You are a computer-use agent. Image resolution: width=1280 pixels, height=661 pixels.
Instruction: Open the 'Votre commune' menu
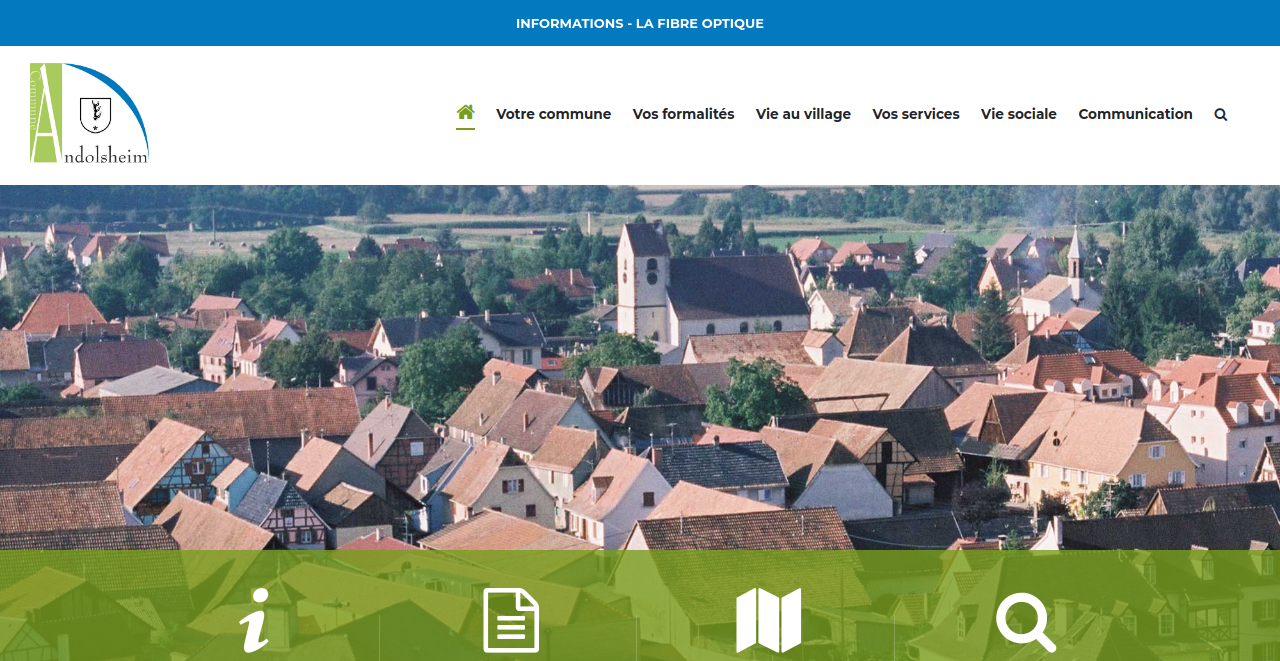(x=553, y=114)
